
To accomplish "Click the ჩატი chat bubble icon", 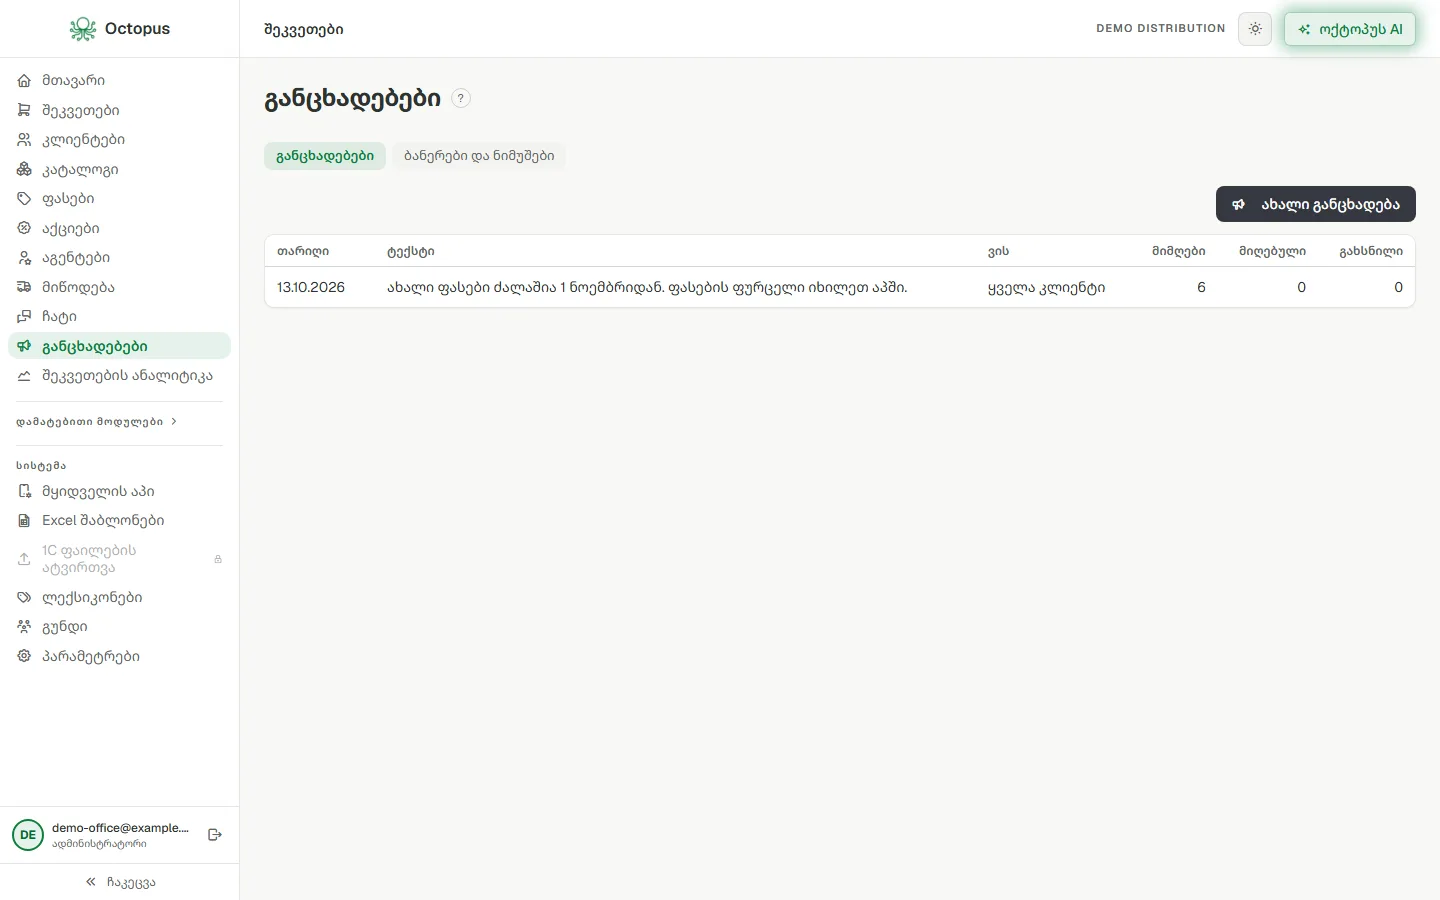I will click(24, 316).
